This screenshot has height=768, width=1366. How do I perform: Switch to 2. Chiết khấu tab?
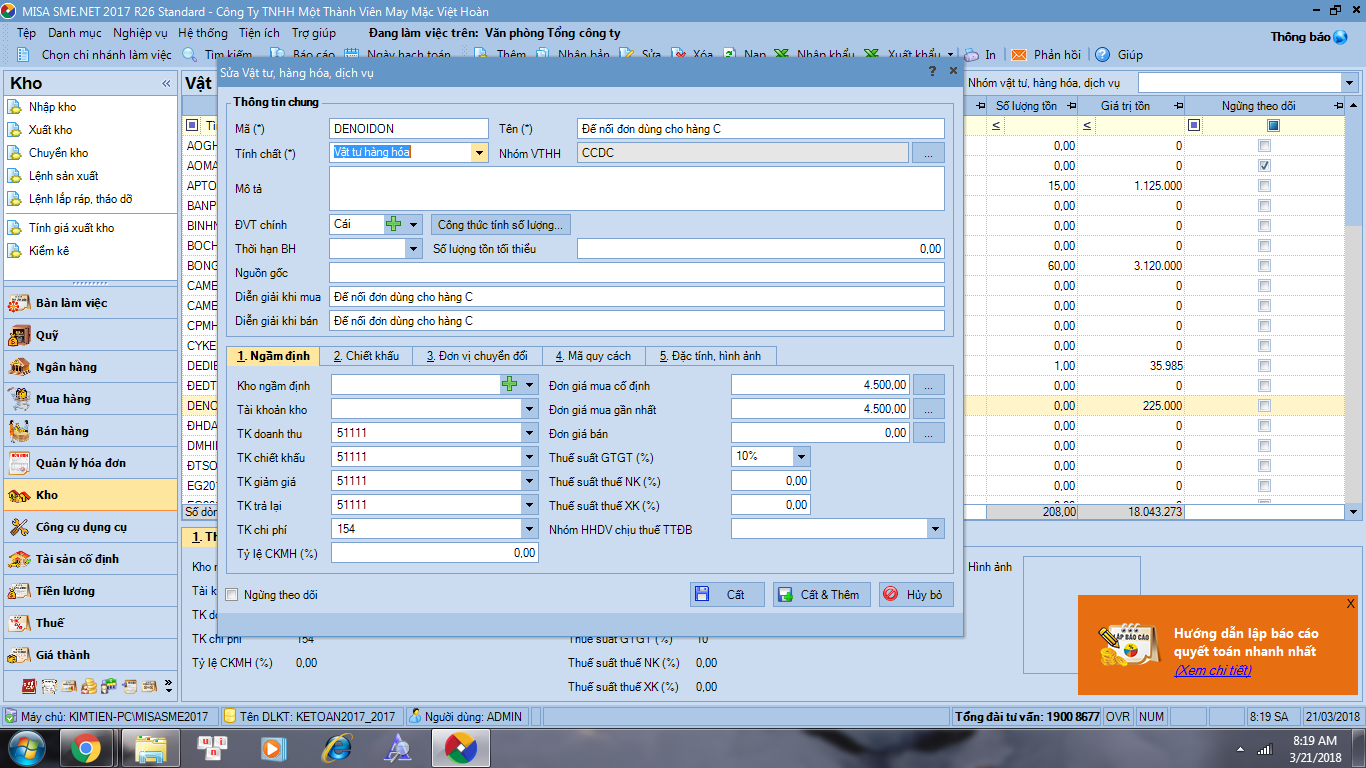click(x=366, y=356)
